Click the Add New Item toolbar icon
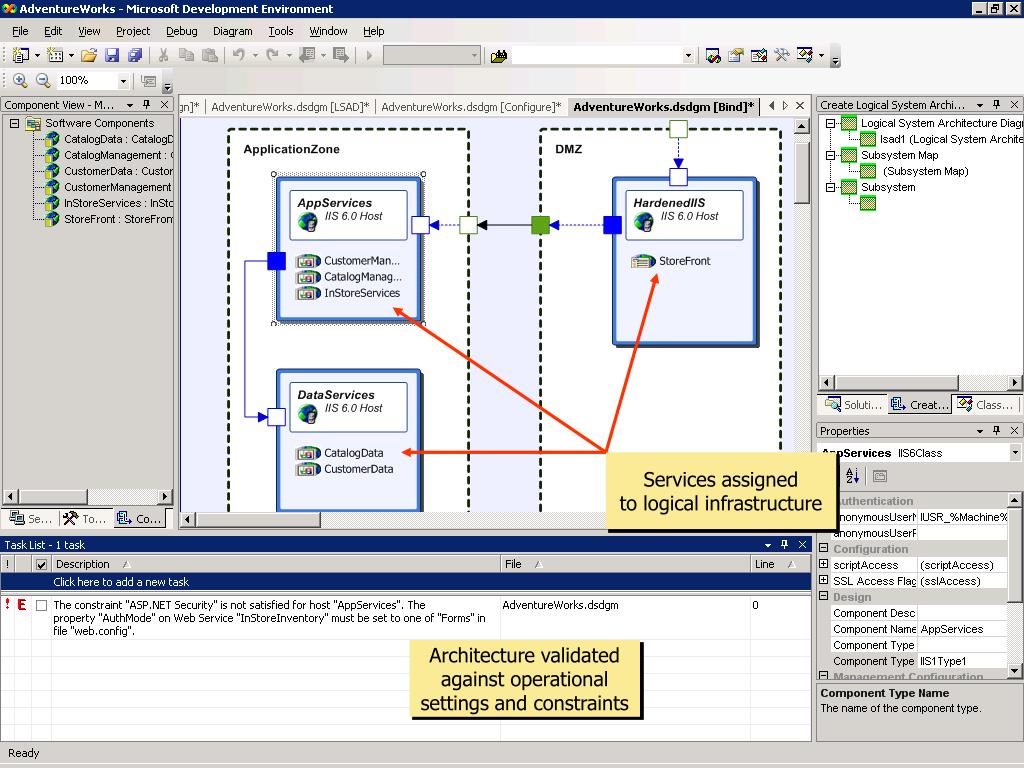Image resolution: width=1024 pixels, height=768 pixels. click(x=56, y=56)
